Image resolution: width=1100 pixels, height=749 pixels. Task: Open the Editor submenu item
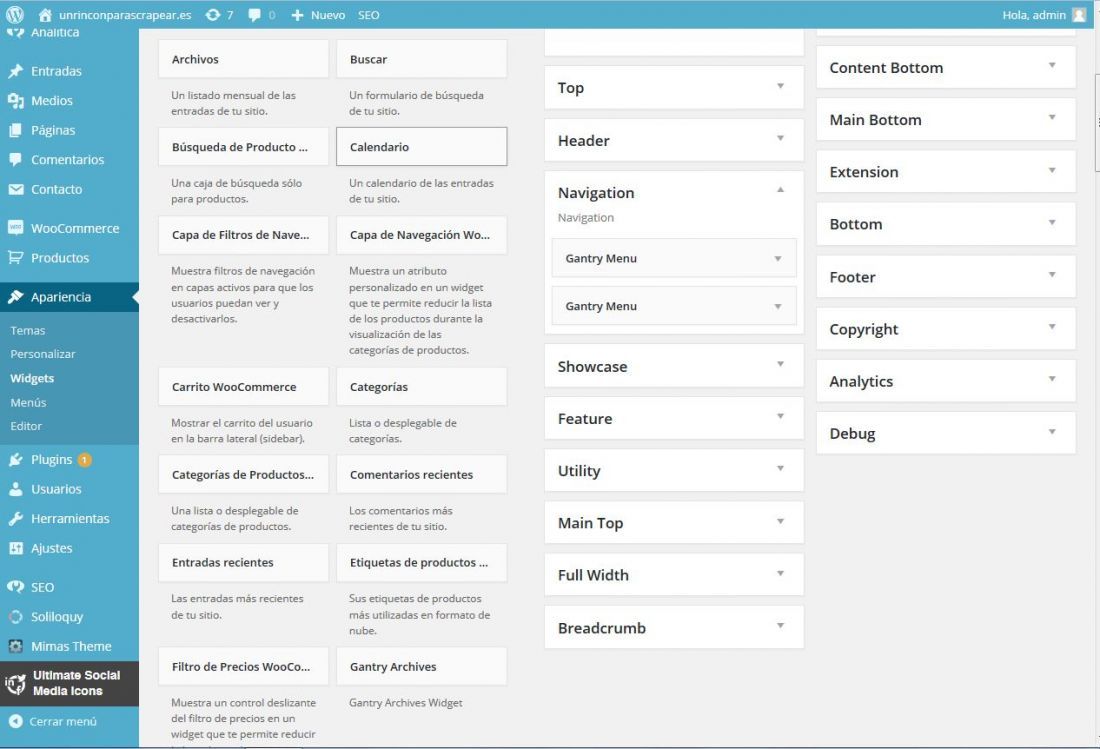pyautogui.click(x=26, y=426)
